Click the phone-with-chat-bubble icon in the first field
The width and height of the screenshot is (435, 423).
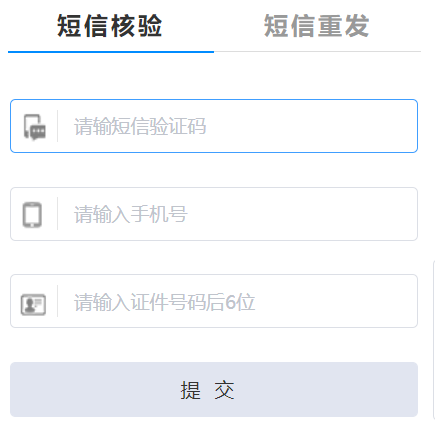point(35,127)
